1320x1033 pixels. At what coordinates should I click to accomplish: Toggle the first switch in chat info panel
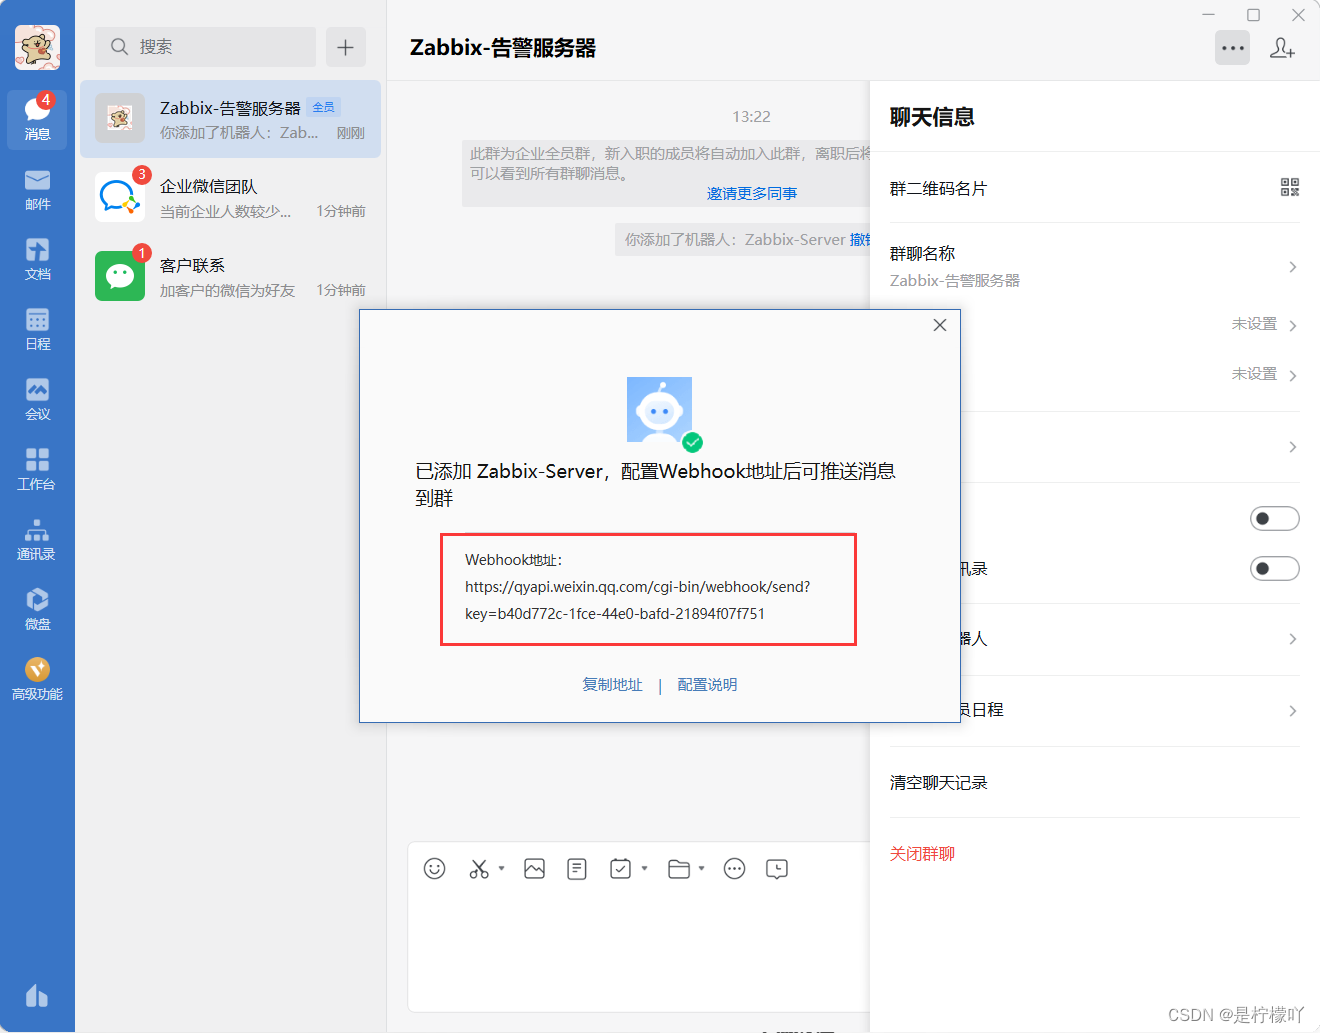tap(1275, 518)
